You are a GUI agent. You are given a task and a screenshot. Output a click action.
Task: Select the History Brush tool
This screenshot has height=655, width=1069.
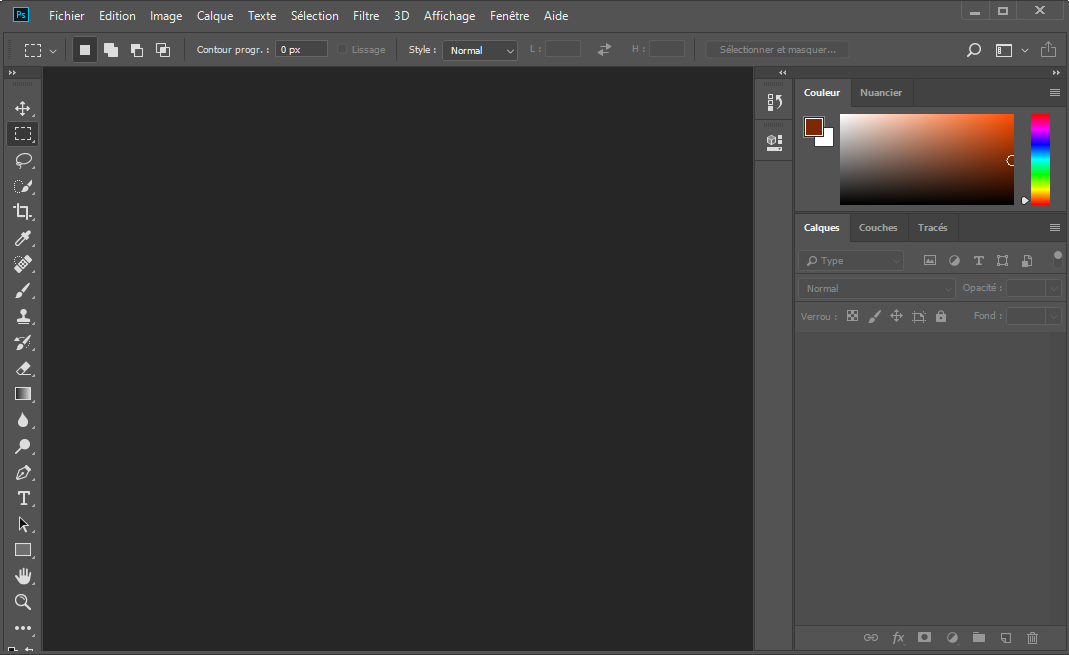click(x=22, y=342)
